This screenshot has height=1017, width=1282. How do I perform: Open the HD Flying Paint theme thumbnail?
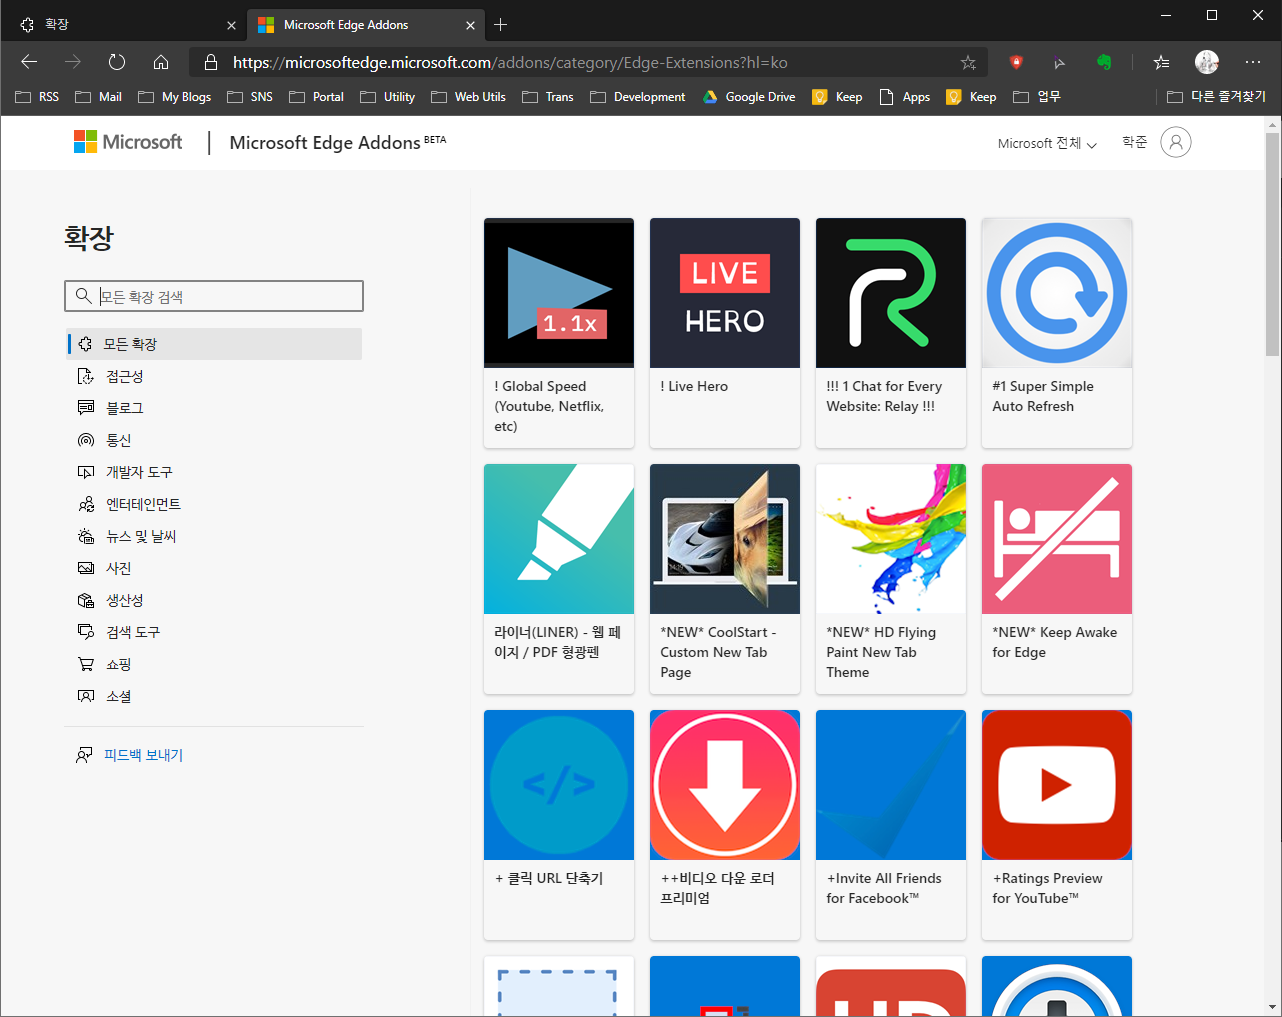coord(891,539)
